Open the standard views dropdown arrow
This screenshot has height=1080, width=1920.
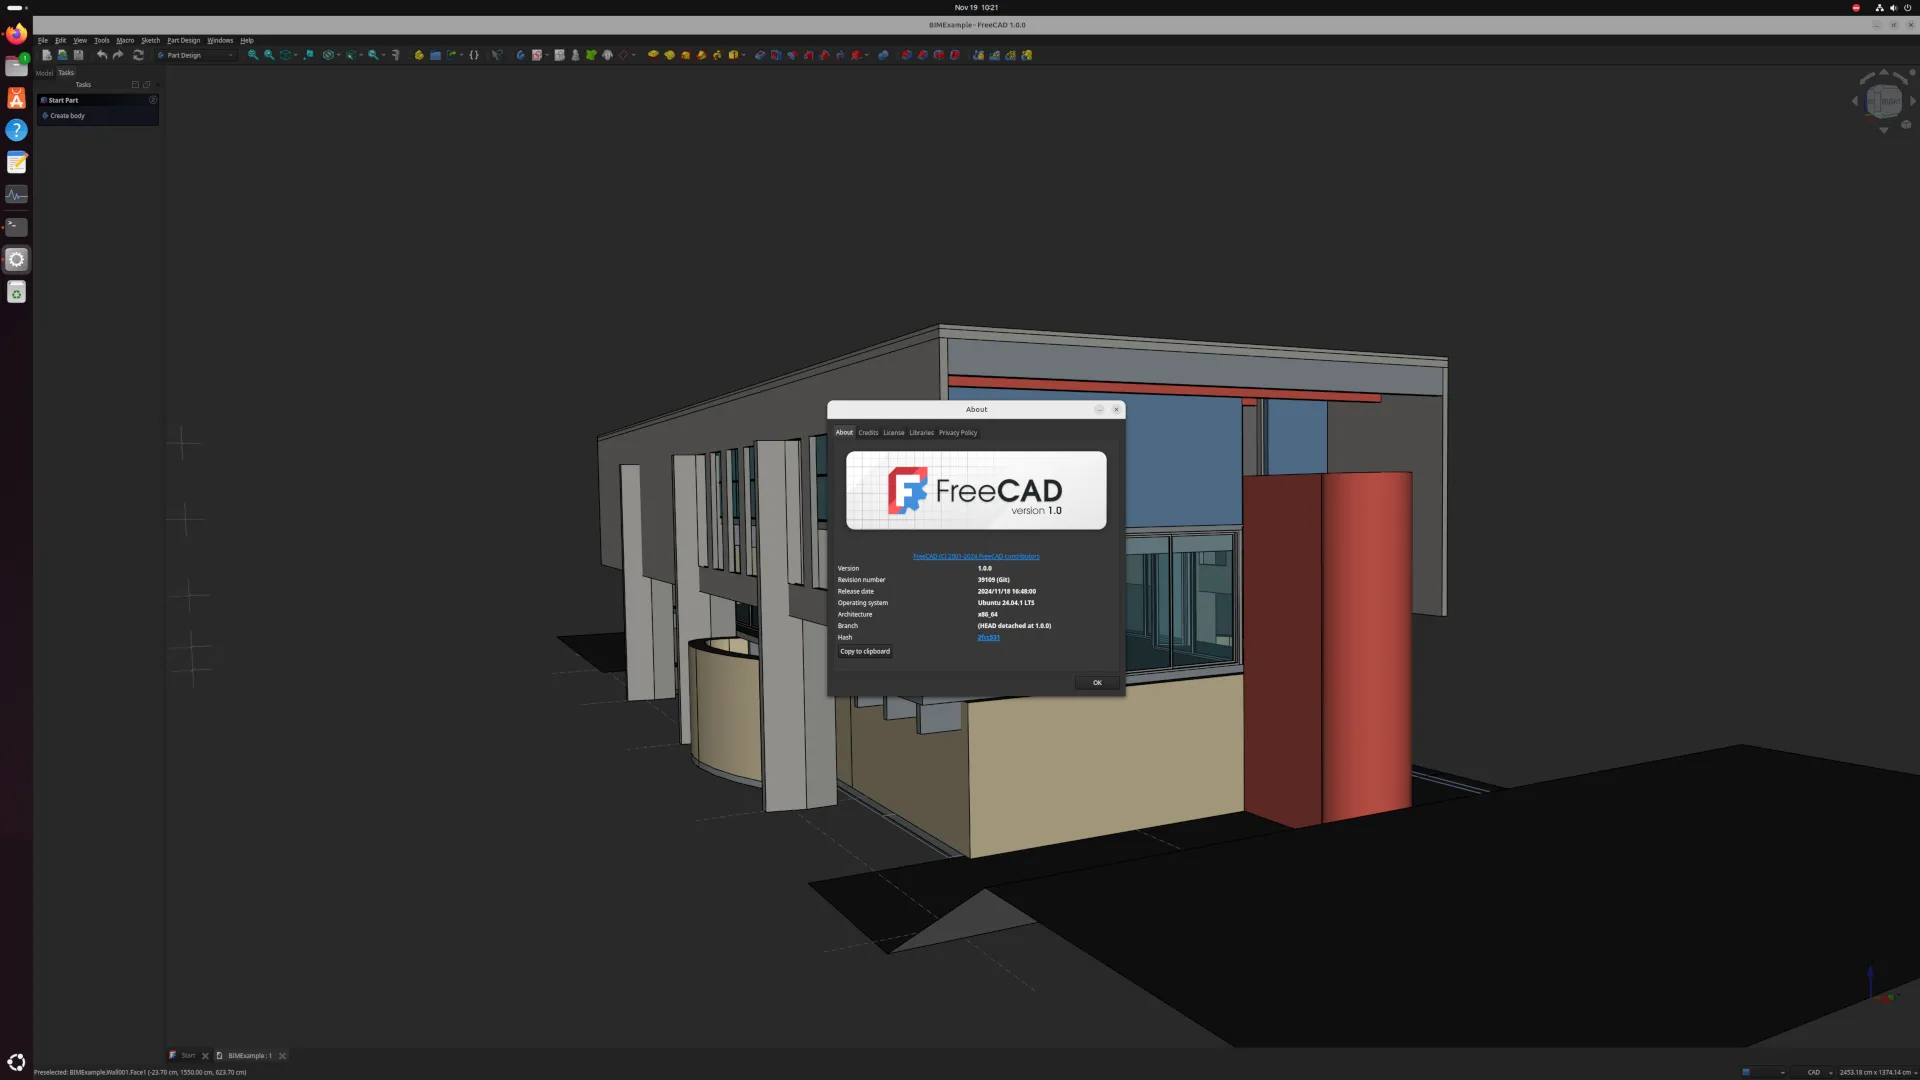(296, 55)
